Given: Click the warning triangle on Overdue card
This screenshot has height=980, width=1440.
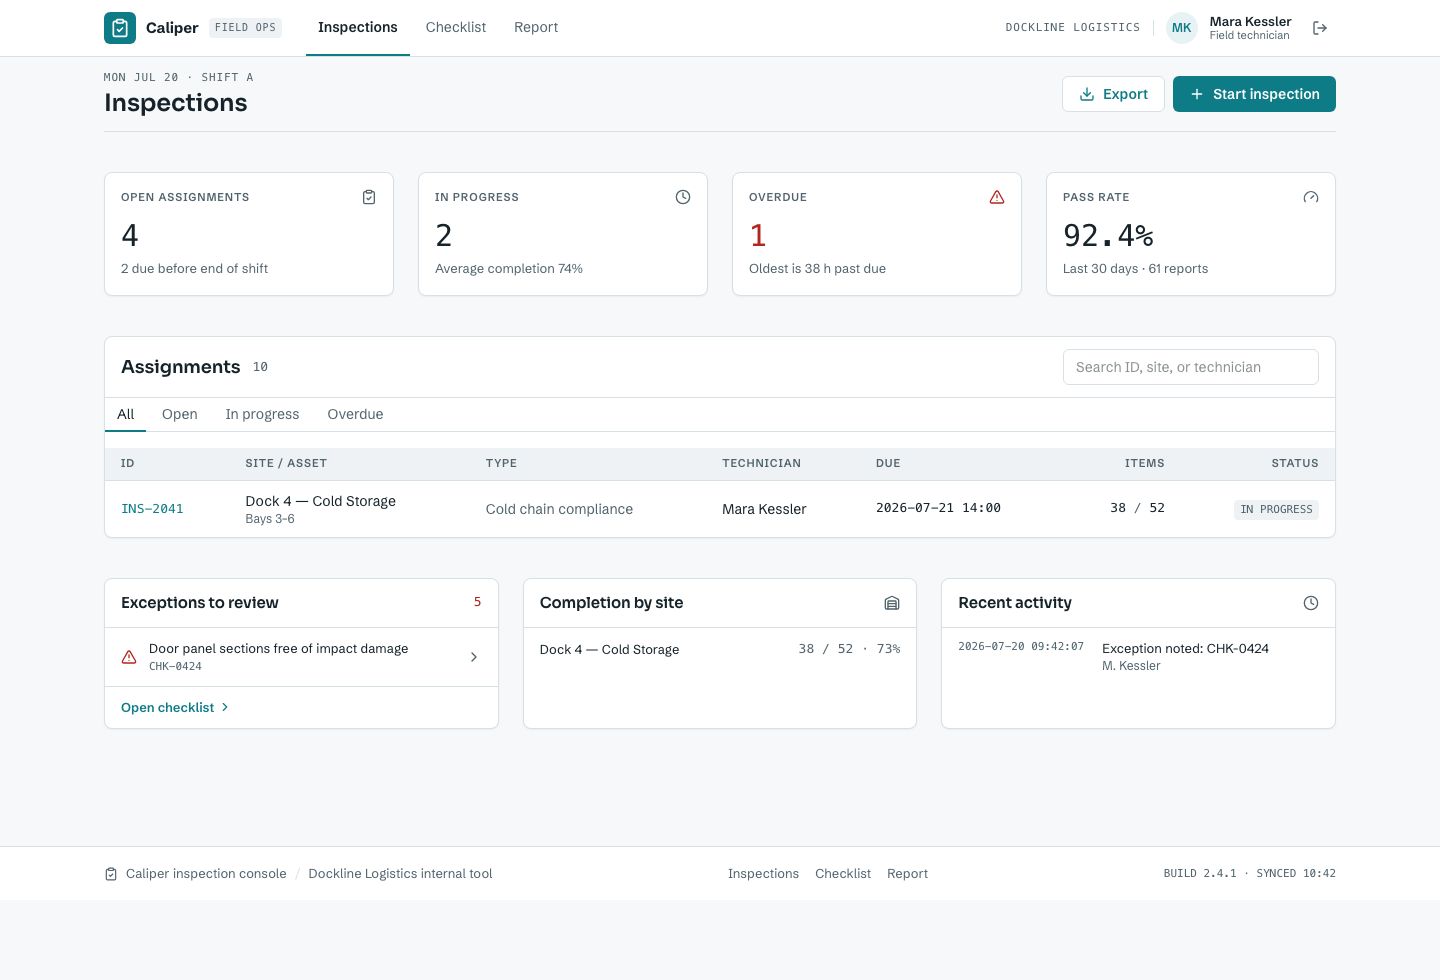Looking at the screenshot, I should coord(997,197).
